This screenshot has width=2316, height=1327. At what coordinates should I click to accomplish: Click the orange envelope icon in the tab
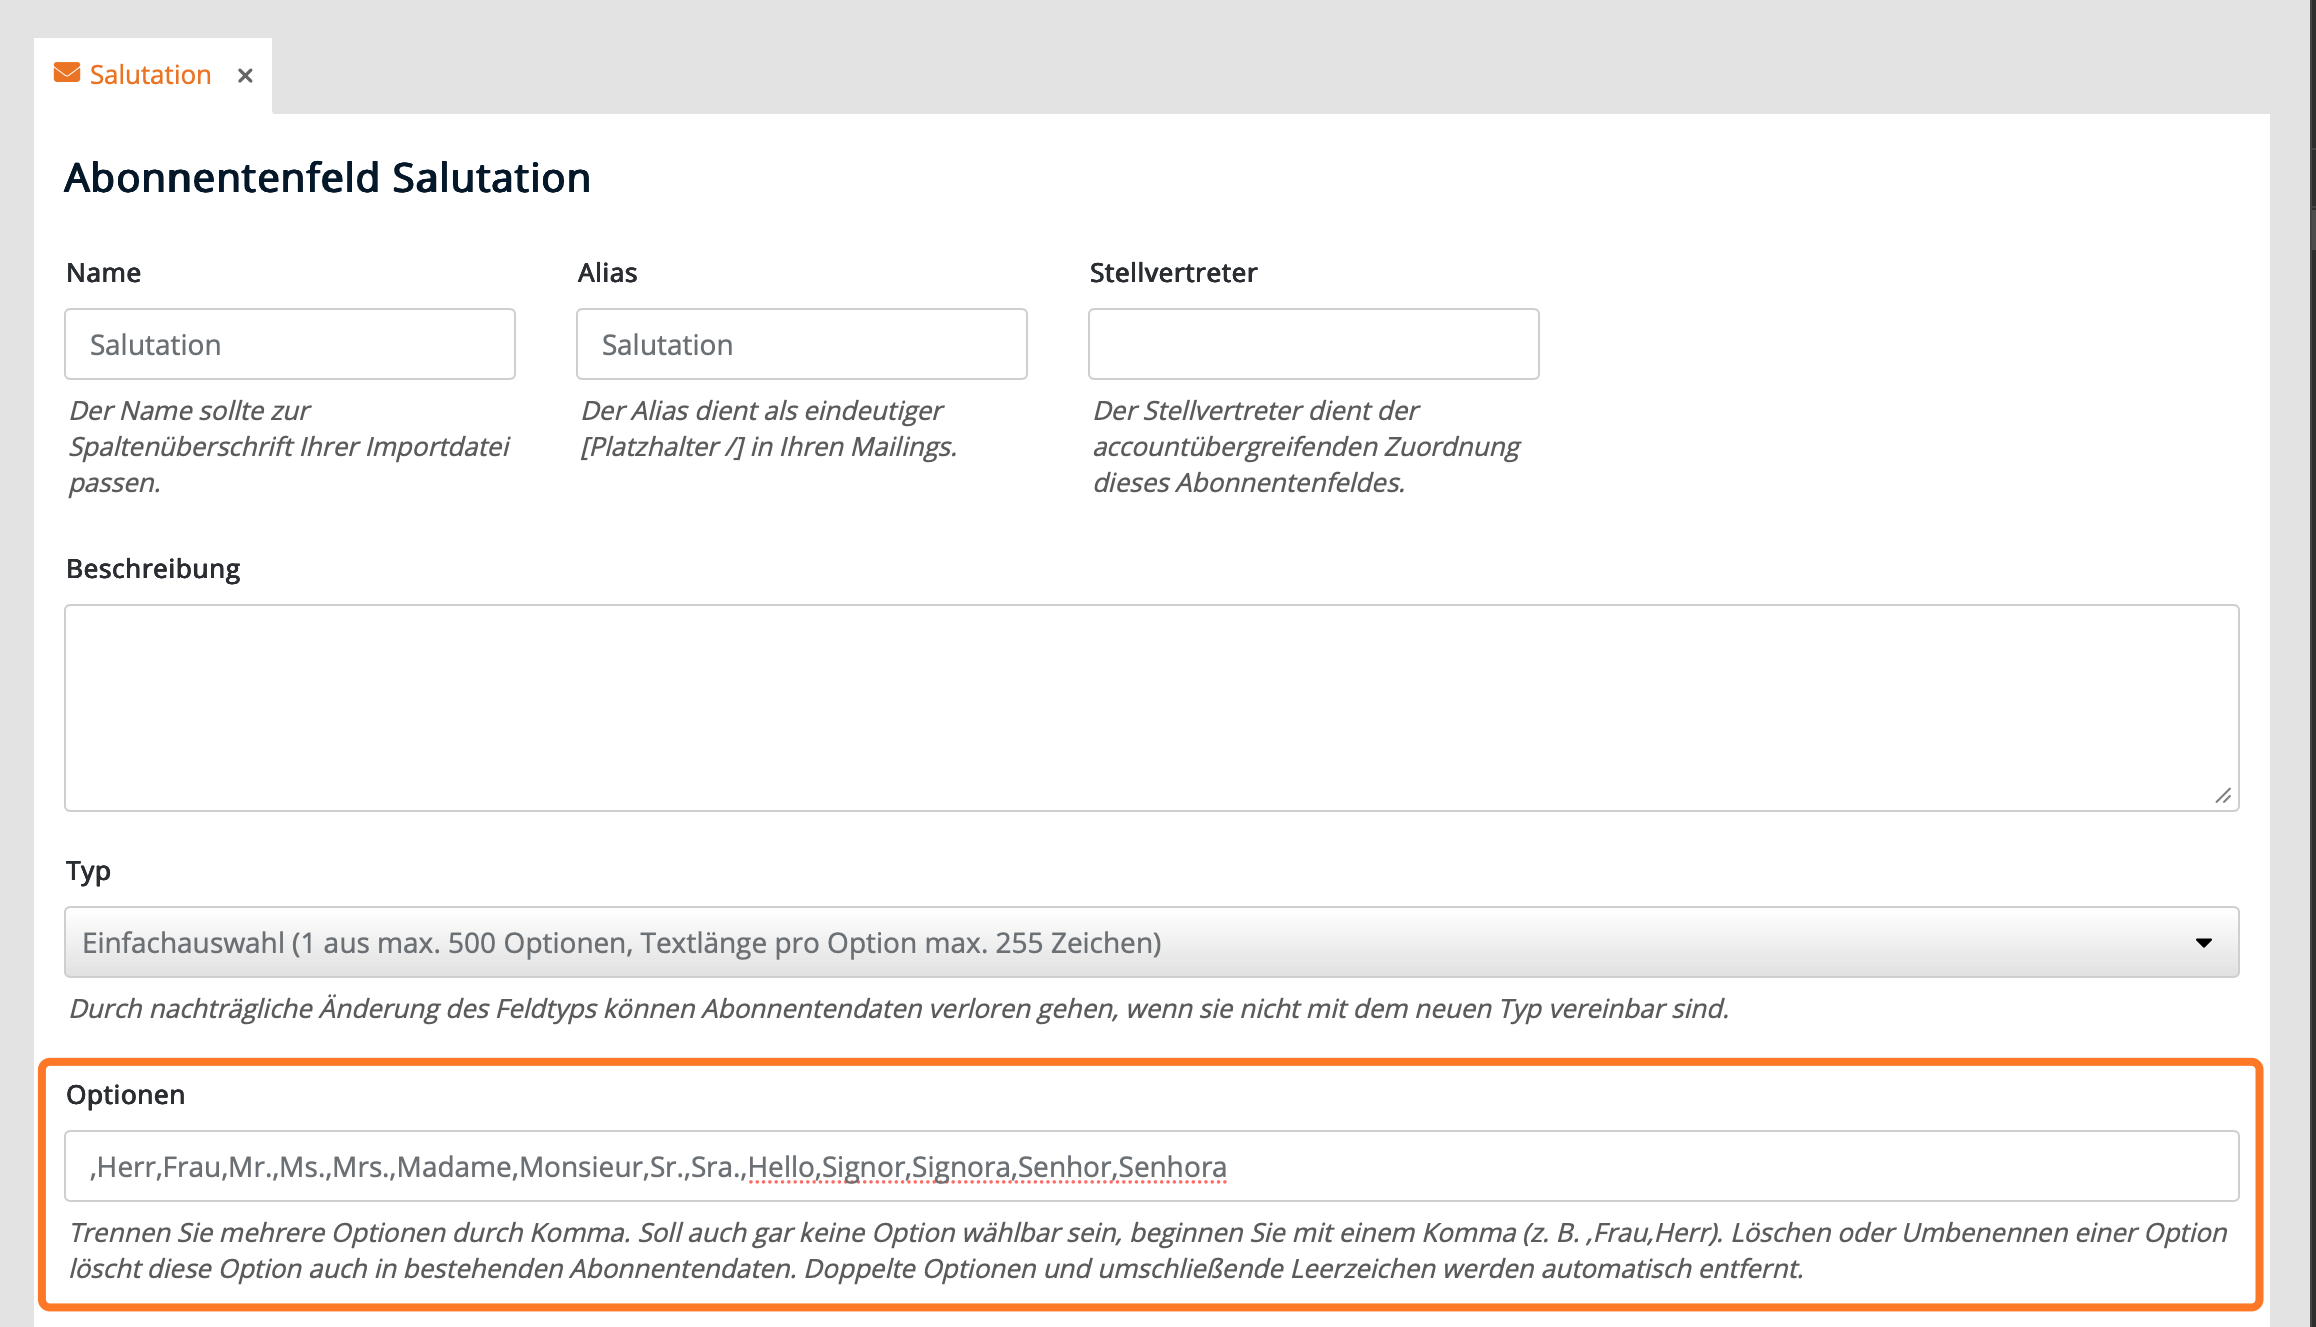click(x=67, y=74)
